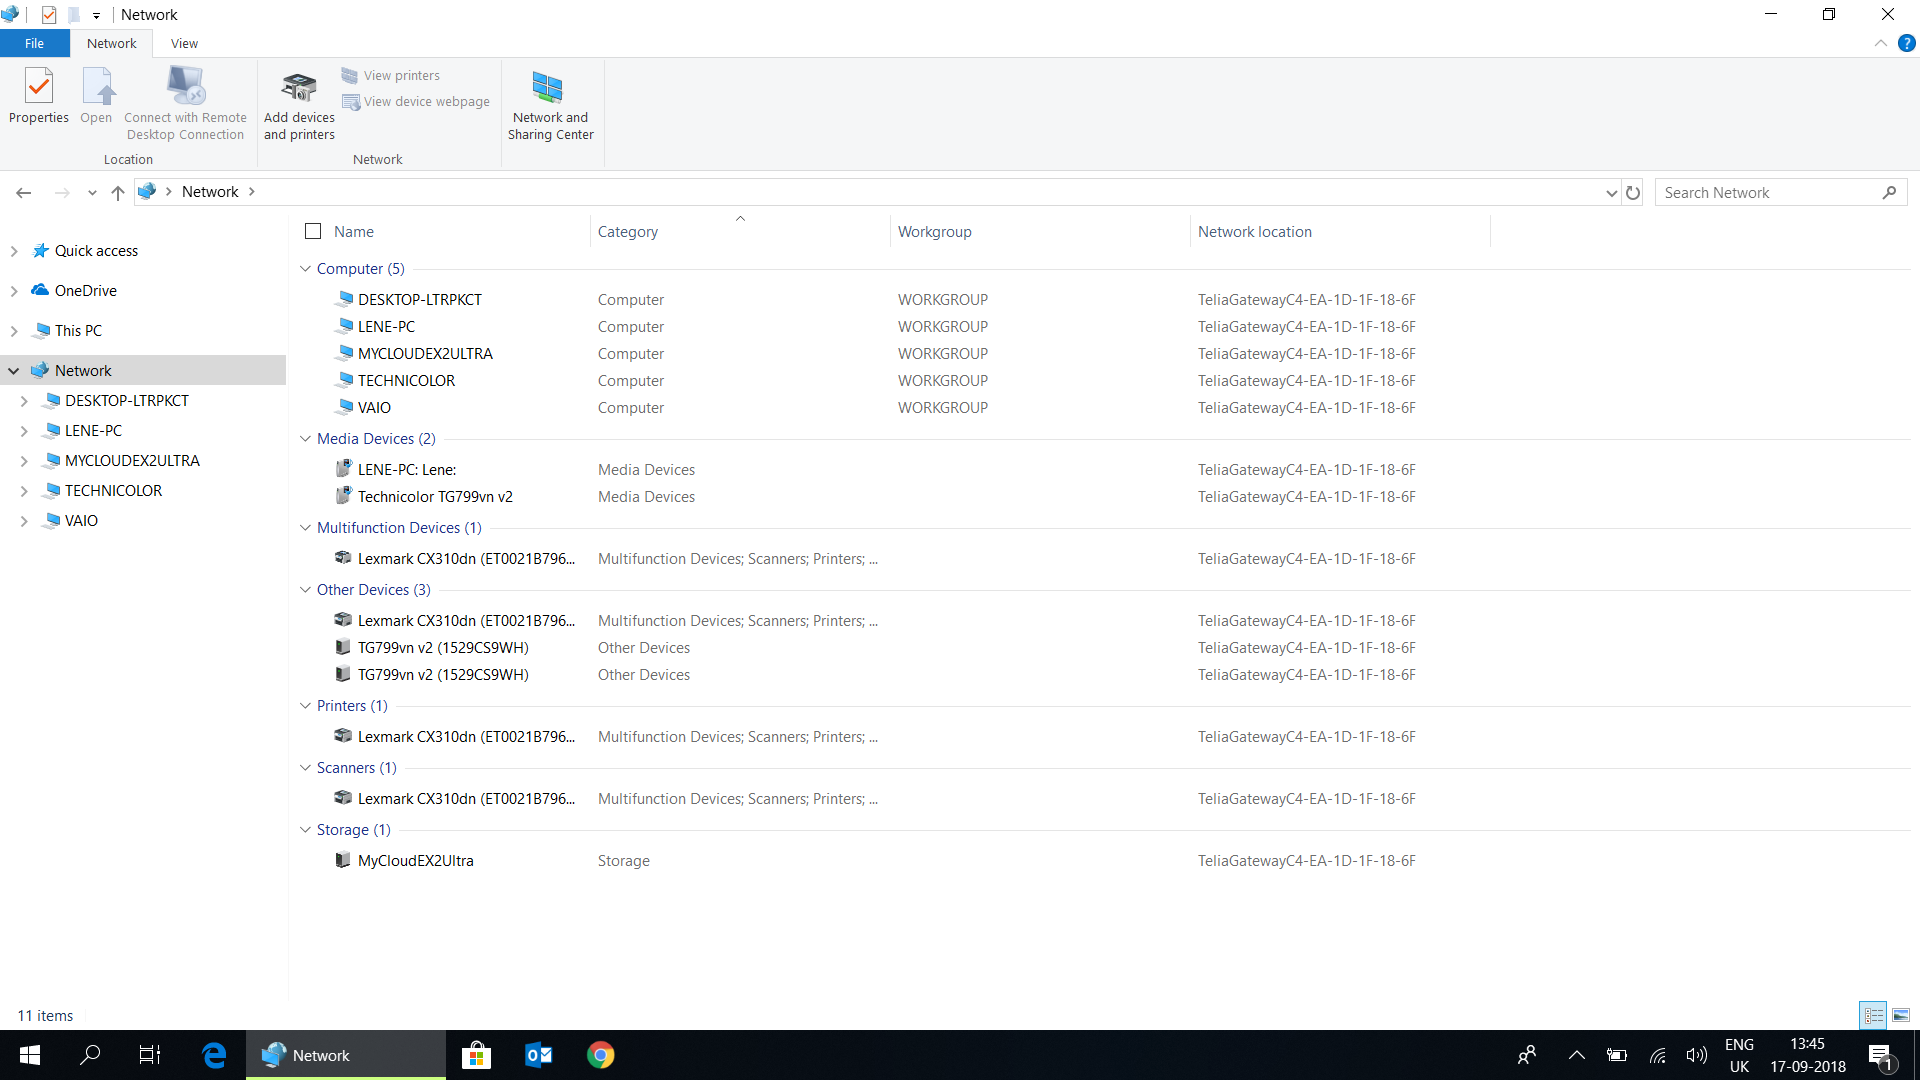The image size is (1920, 1080).
Task: Select LENE-PC computer in file list
Action: pyautogui.click(x=386, y=327)
